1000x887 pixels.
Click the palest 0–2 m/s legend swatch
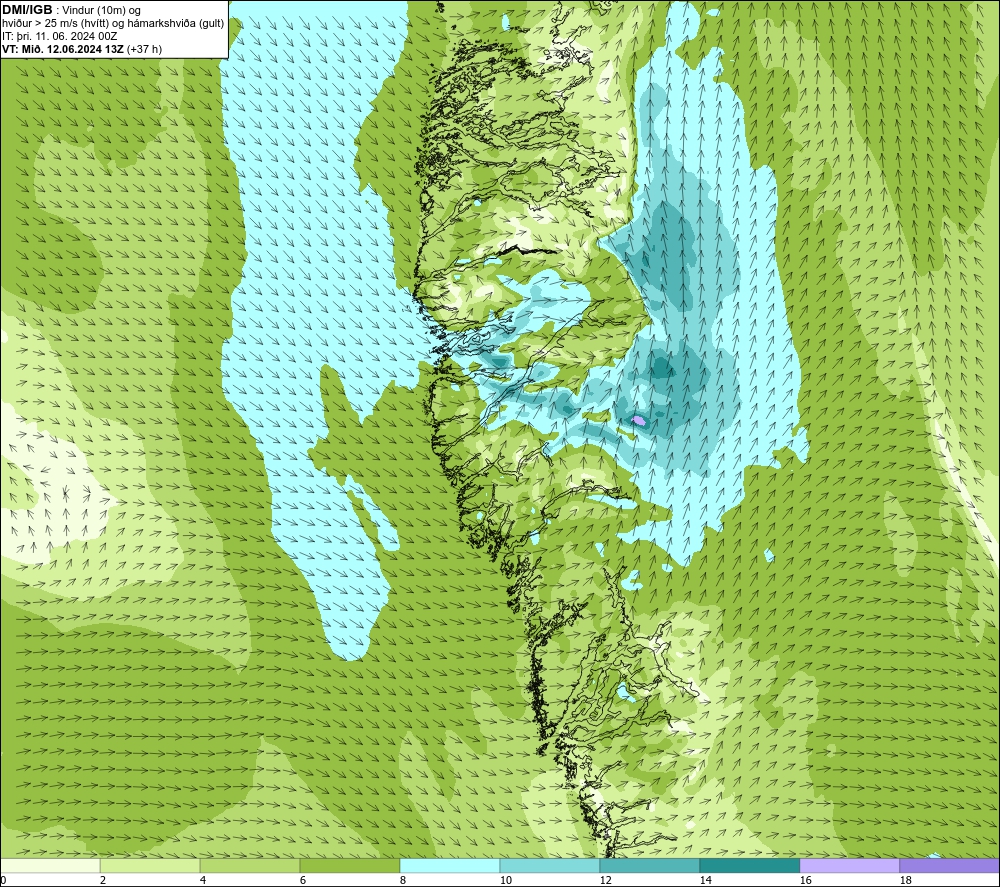tap(50, 865)
